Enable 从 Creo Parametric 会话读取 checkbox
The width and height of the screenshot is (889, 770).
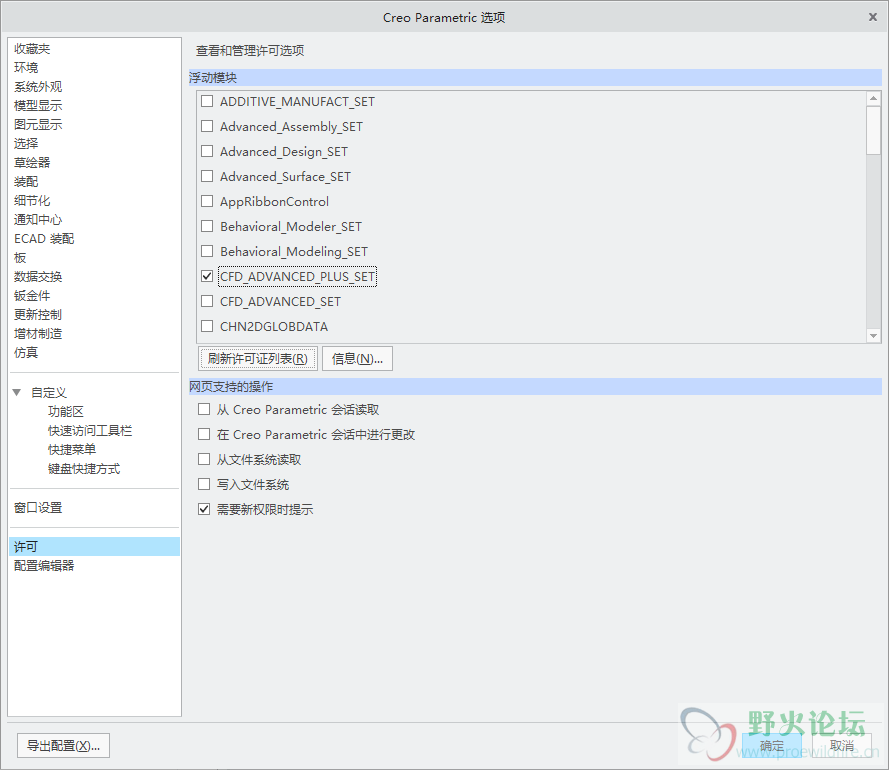[204, 409]
